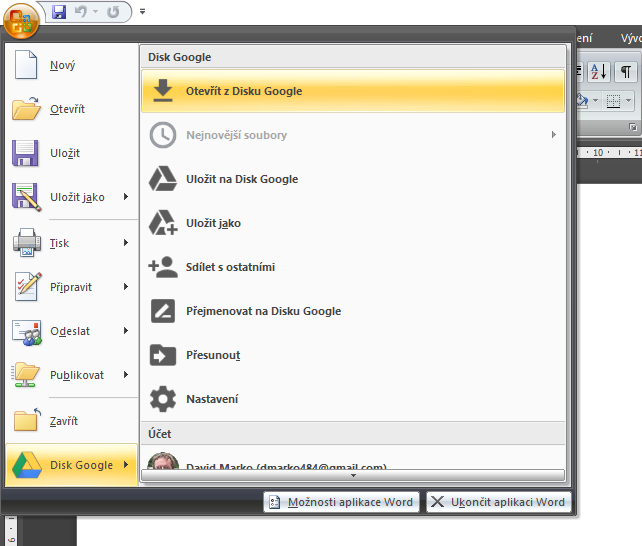Image resolution: width=642 pixels, height=546 pixels.
Task: Click the pencil rename icon
Action: click(163, 311)
